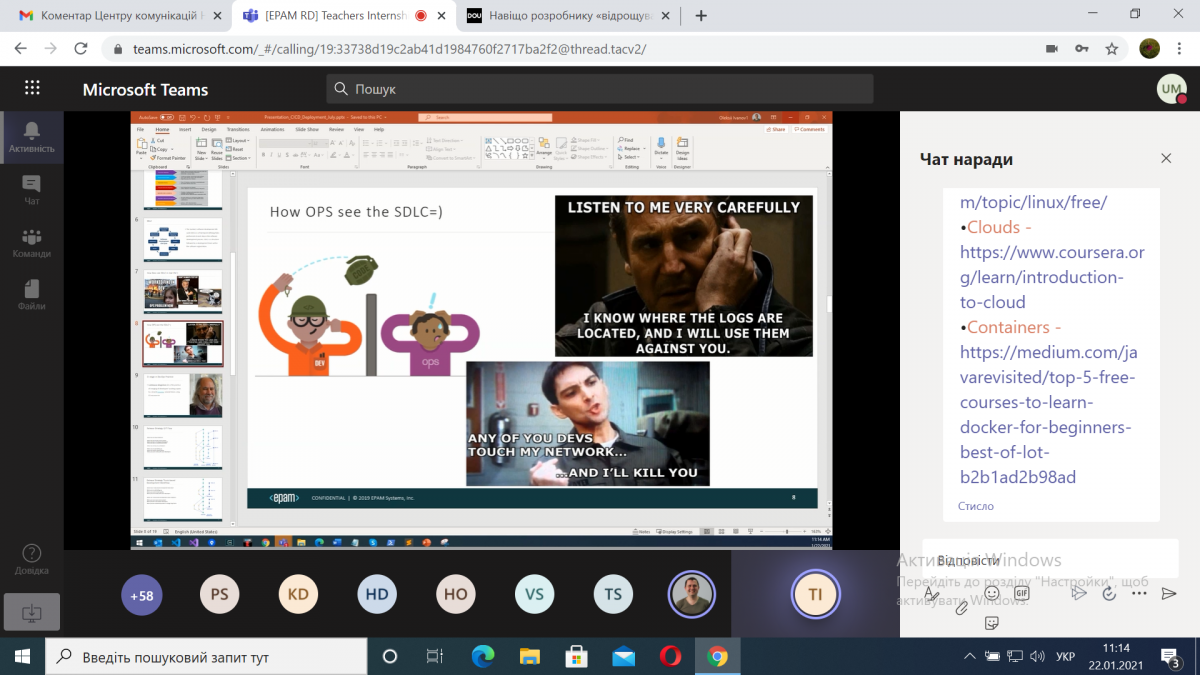The image size is (1200, 675).
Task: Click the Відповісти reply input field
Action: 1050,559
